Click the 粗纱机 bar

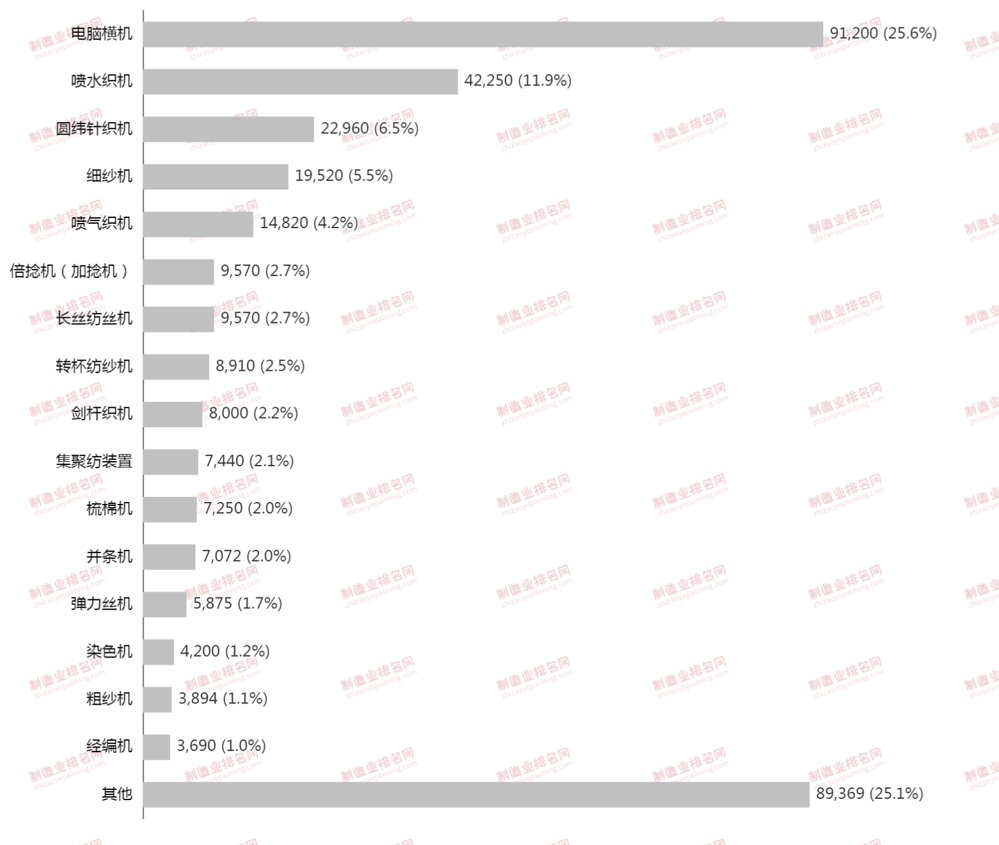158,699
